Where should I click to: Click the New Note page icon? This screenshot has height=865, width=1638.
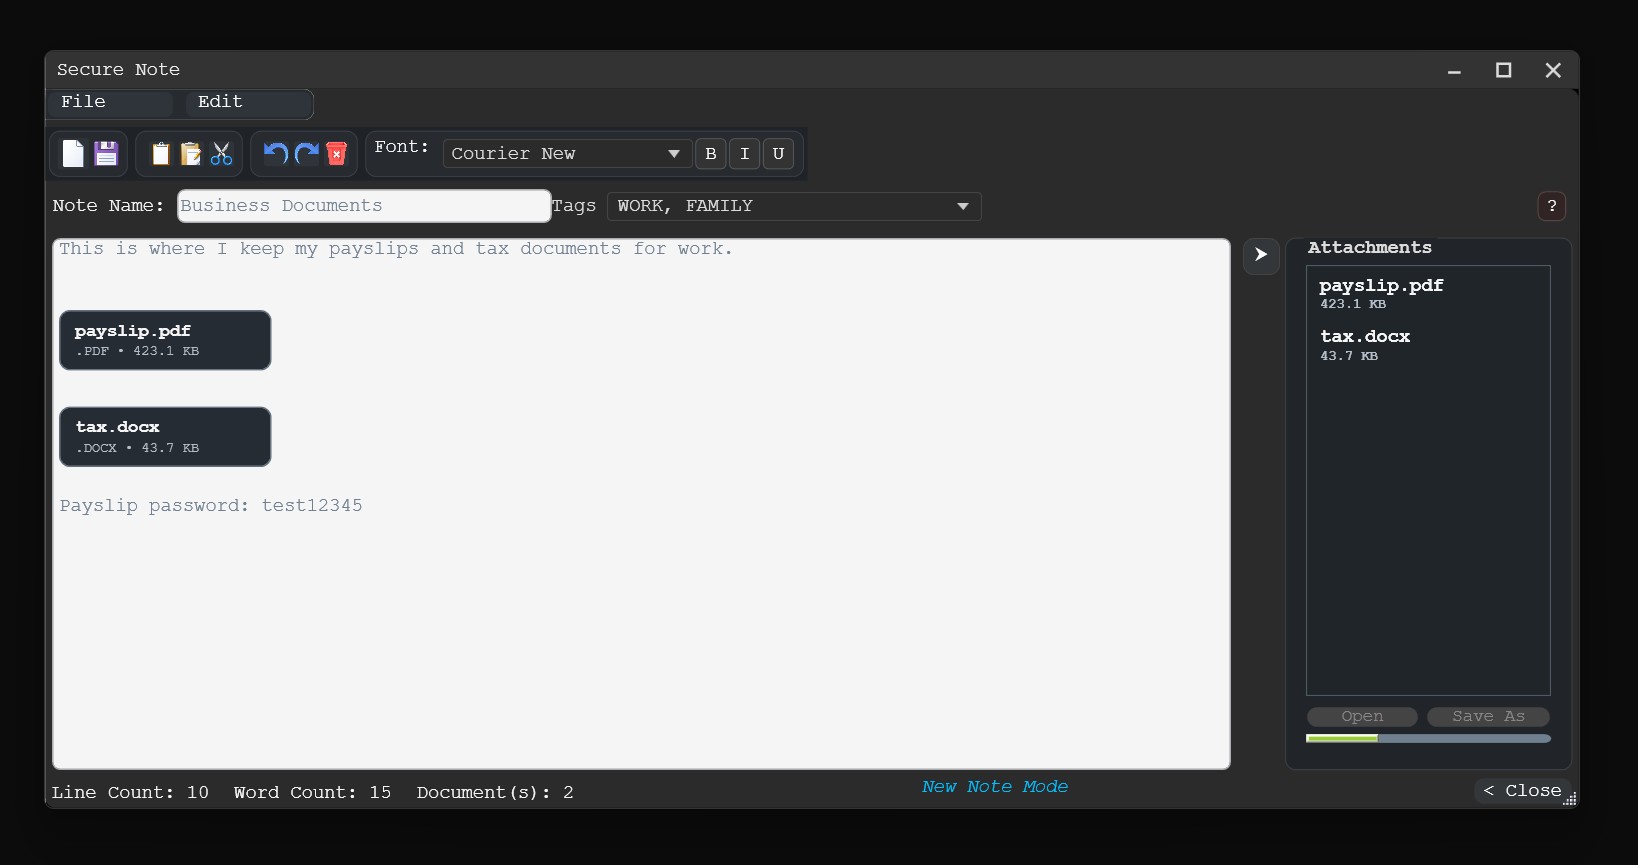pos(73,153)
